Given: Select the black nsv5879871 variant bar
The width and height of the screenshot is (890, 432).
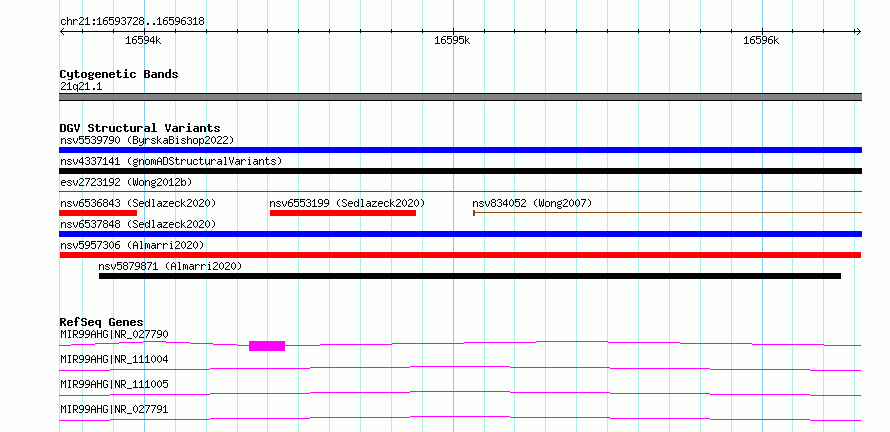Looking at the screenshot, I should [470, 276].
